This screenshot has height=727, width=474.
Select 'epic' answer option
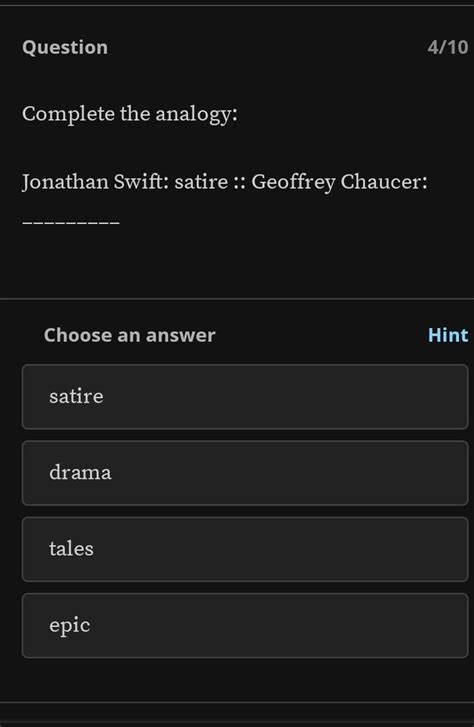click(x=245, y=625)
